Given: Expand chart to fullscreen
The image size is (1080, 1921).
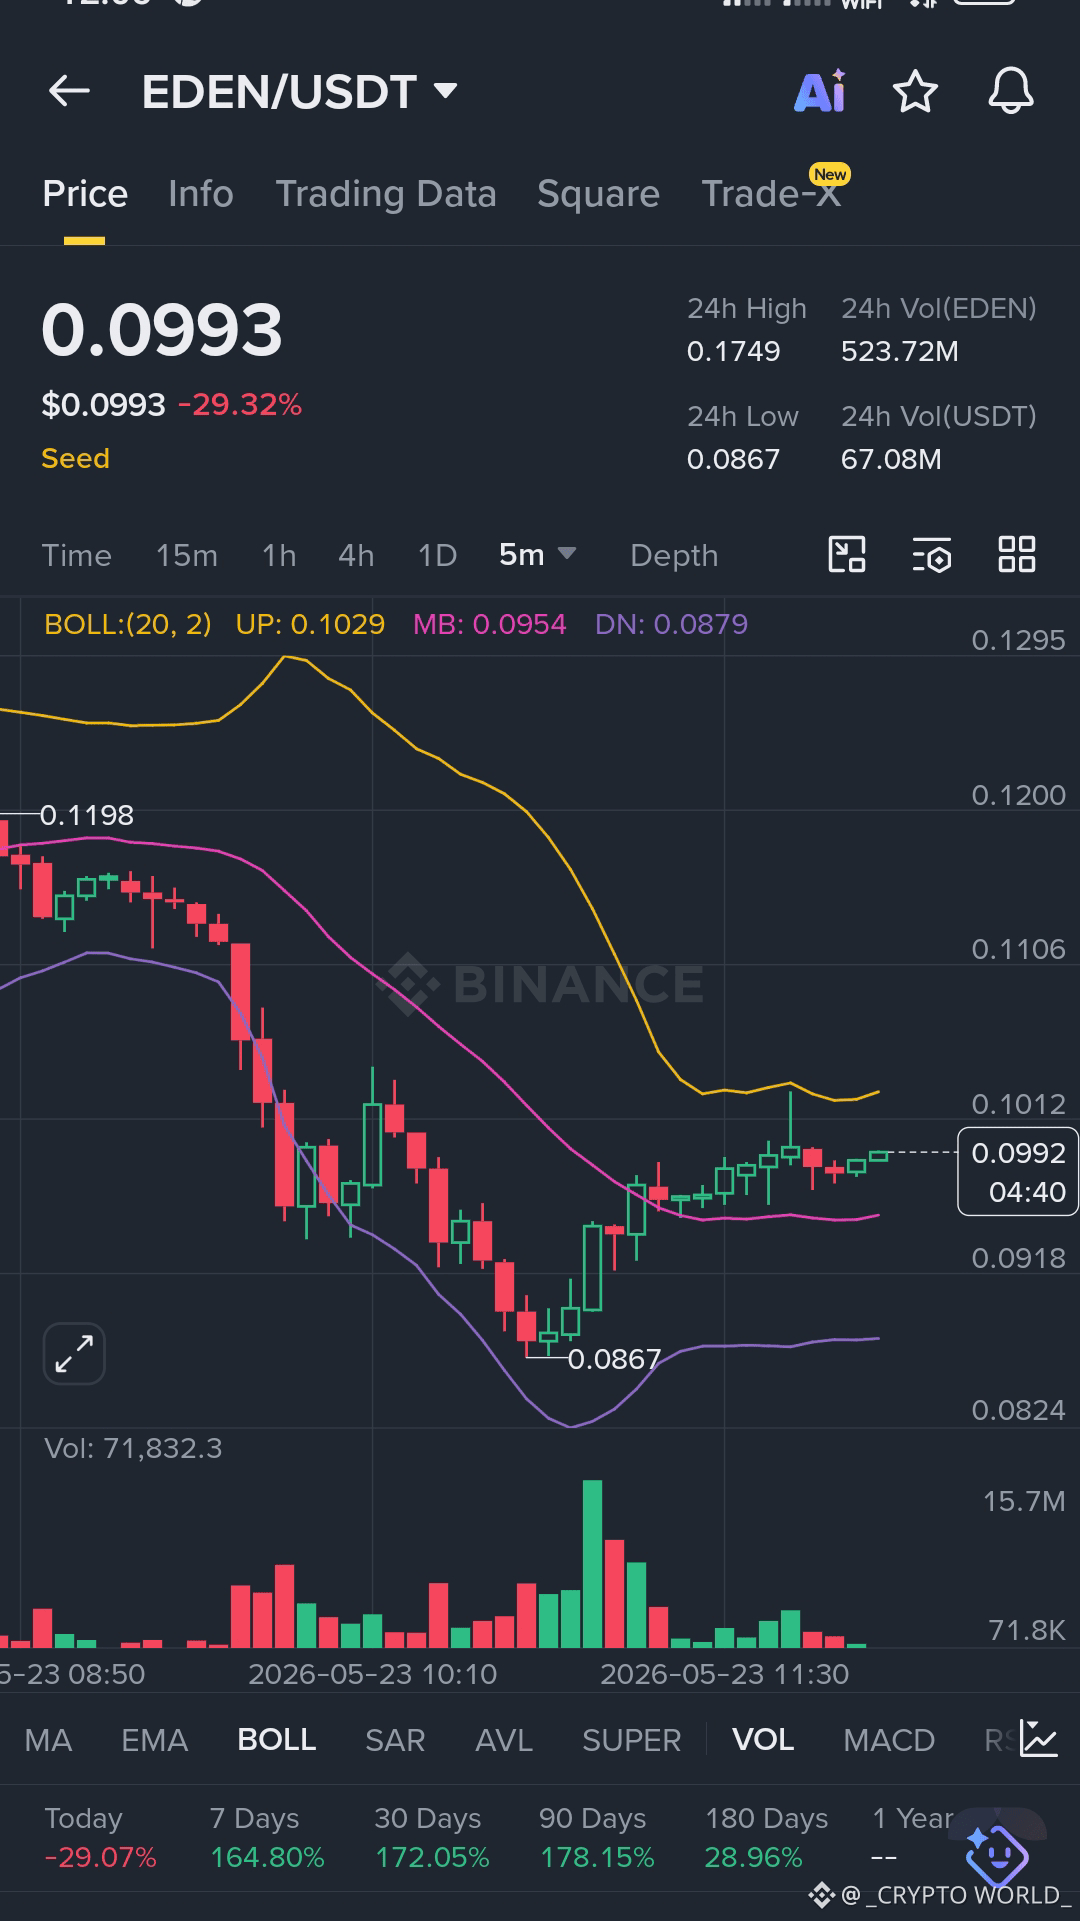Looking at the screenshot, I should pyautogui.click(x=74, y=1354).
